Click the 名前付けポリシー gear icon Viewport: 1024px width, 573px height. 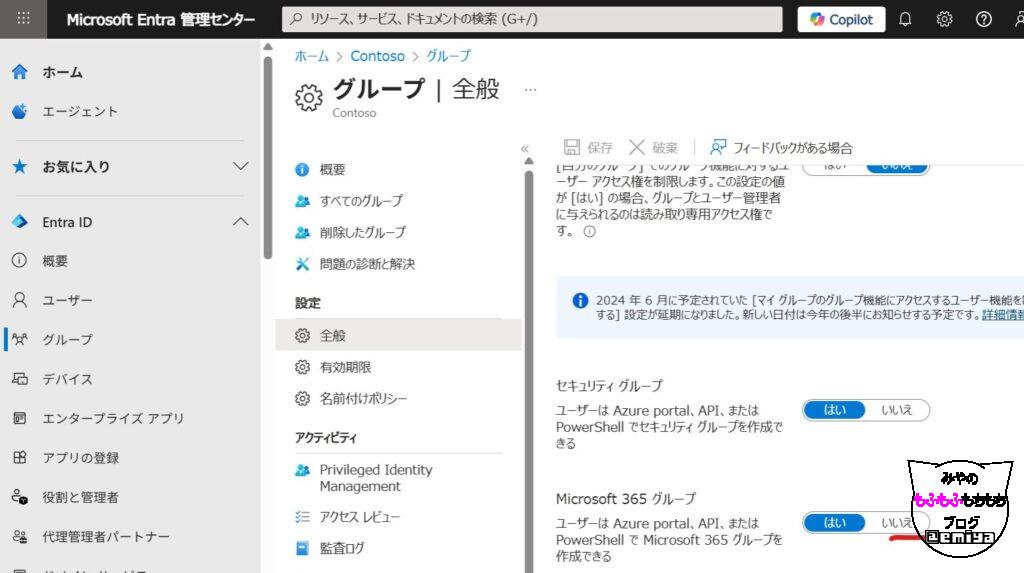click(302, 398)
